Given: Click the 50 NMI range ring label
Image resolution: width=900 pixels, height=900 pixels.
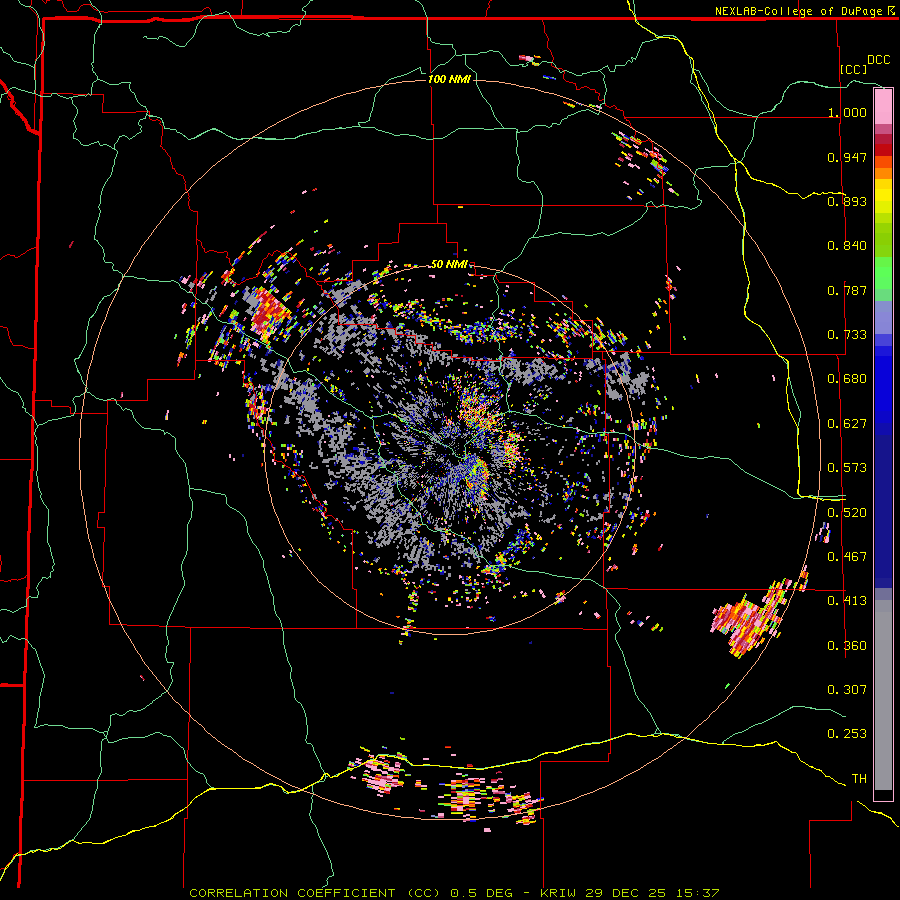Looking at the screenshot, I should coord(449,264).
